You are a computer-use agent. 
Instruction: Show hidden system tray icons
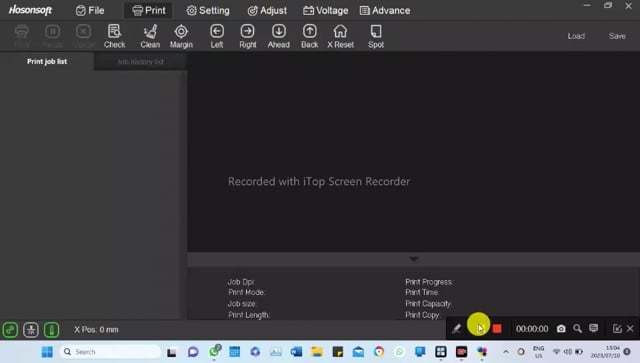[x=506, y=352]
